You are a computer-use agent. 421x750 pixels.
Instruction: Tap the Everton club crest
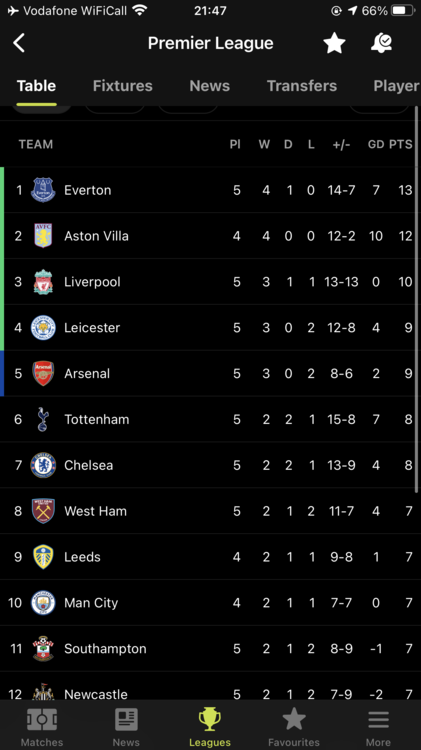click(x=43, y=190)
